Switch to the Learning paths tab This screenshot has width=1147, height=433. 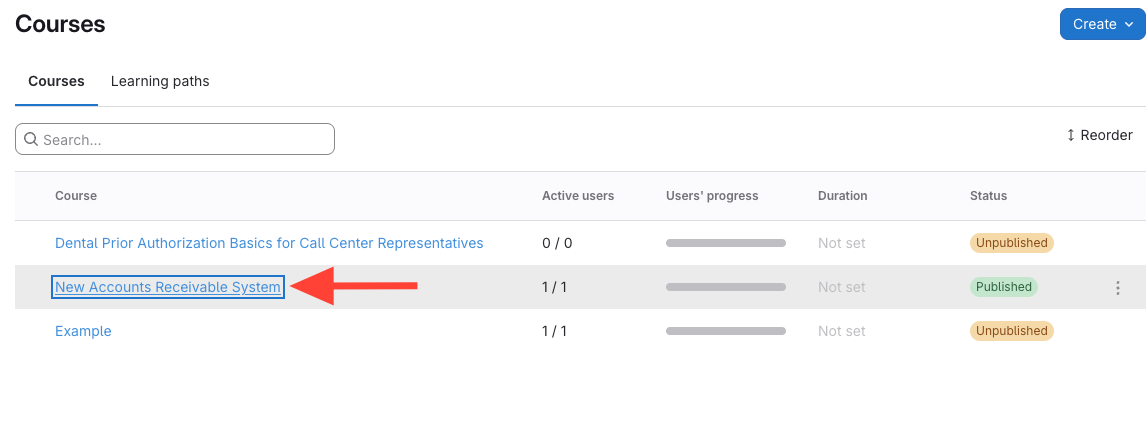[x=160, y=81]
